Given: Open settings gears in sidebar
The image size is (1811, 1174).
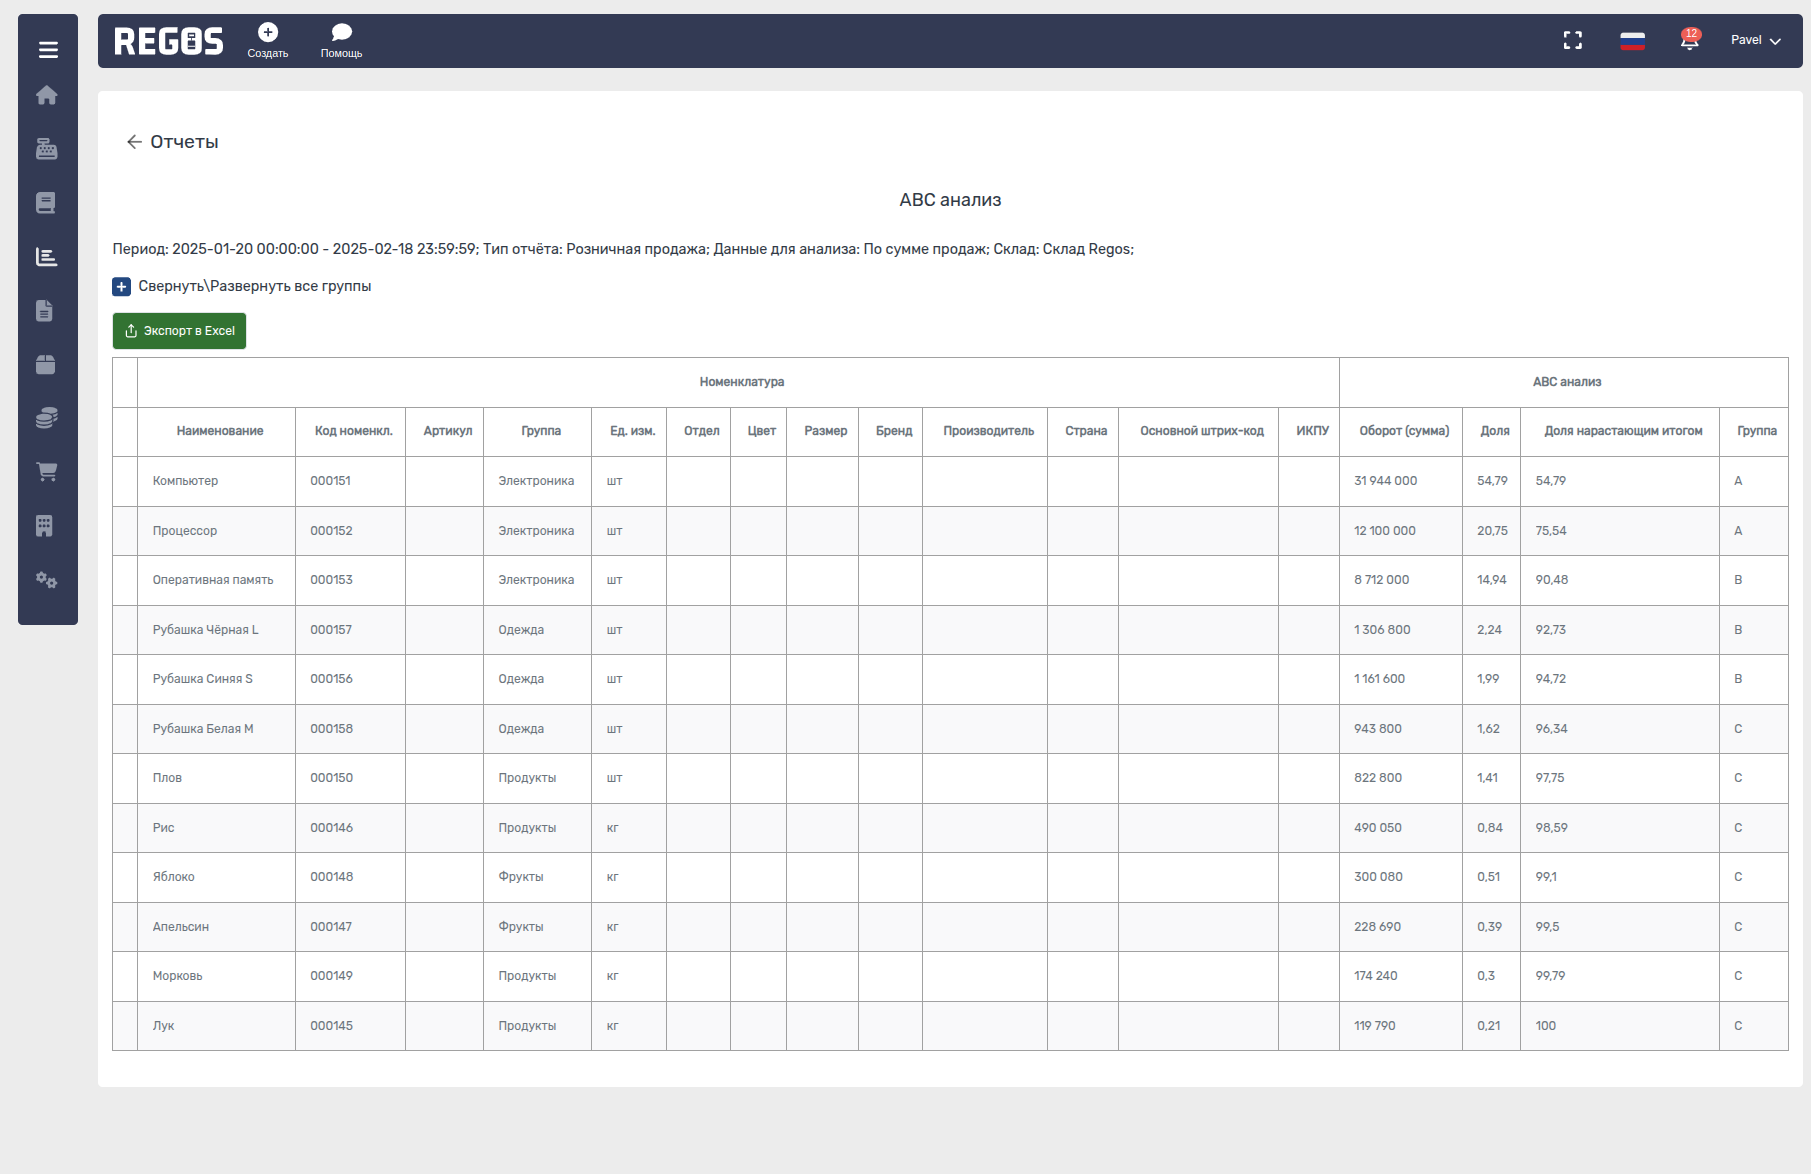Looking at the screenshot, I should click(x=46, y=580).
